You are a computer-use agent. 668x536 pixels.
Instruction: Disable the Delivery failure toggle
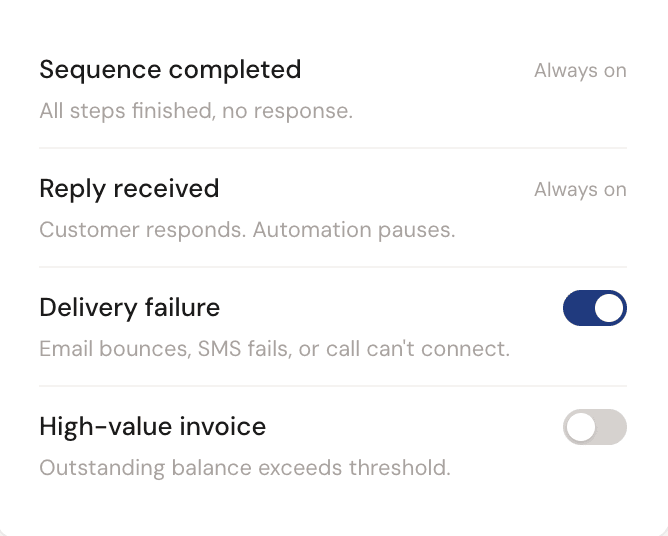594,308
